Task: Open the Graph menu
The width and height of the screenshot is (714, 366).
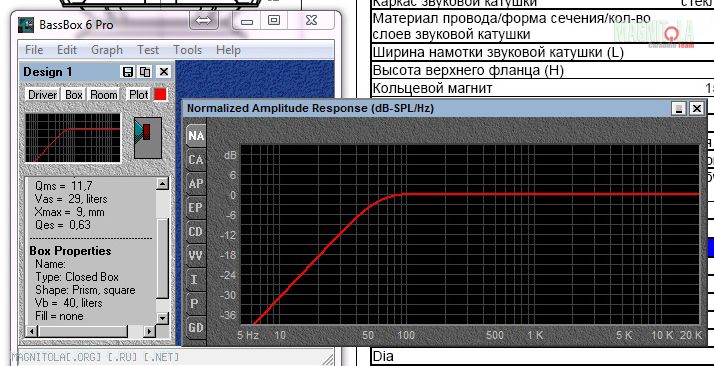Action: pos(107,50)
